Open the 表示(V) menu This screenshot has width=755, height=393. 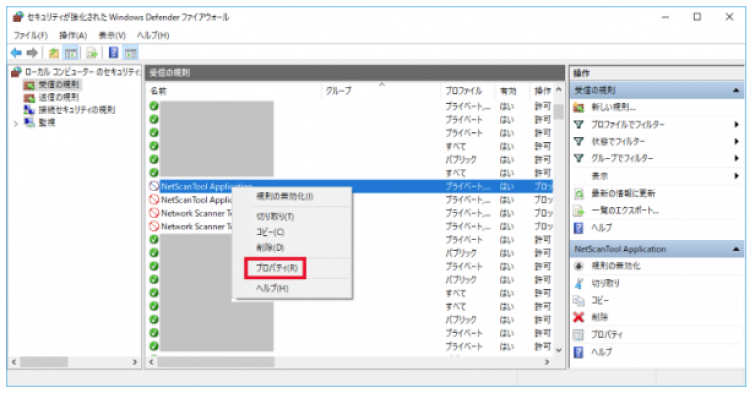112,35
